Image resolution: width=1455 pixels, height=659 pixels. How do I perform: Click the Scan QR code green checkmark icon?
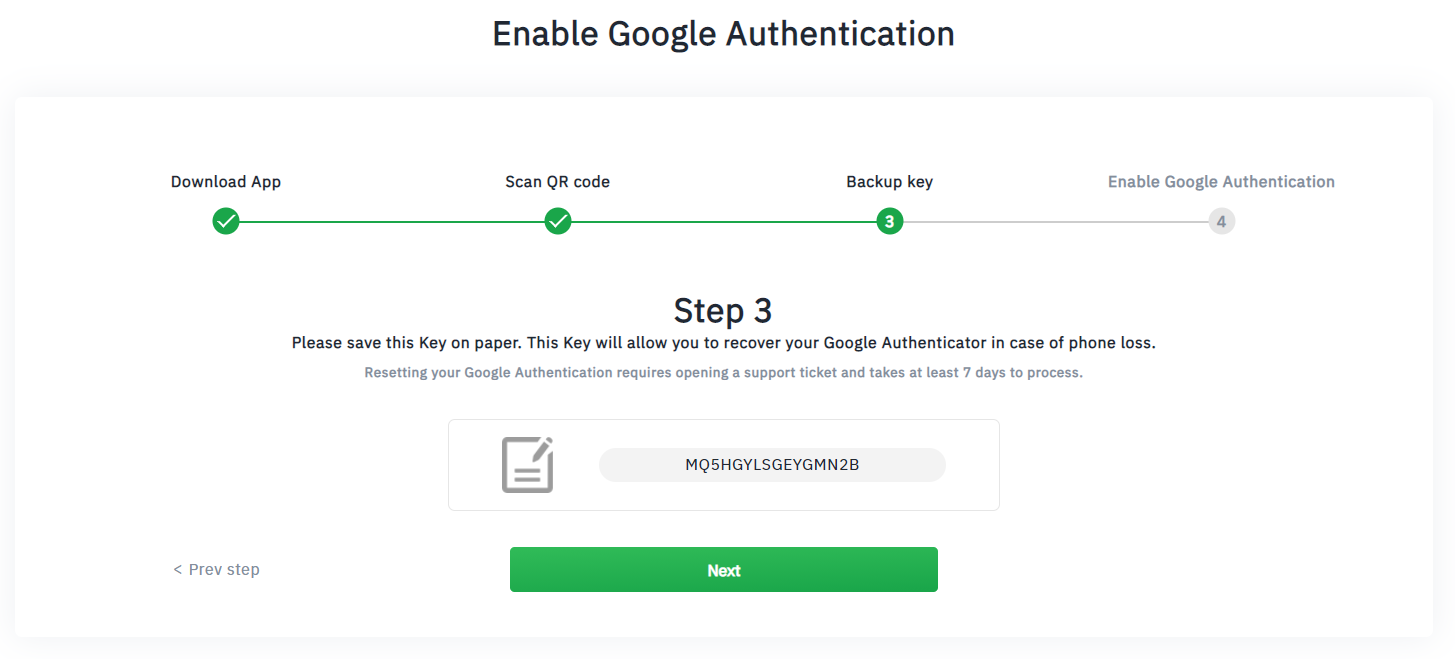click(x=558, y=221)
